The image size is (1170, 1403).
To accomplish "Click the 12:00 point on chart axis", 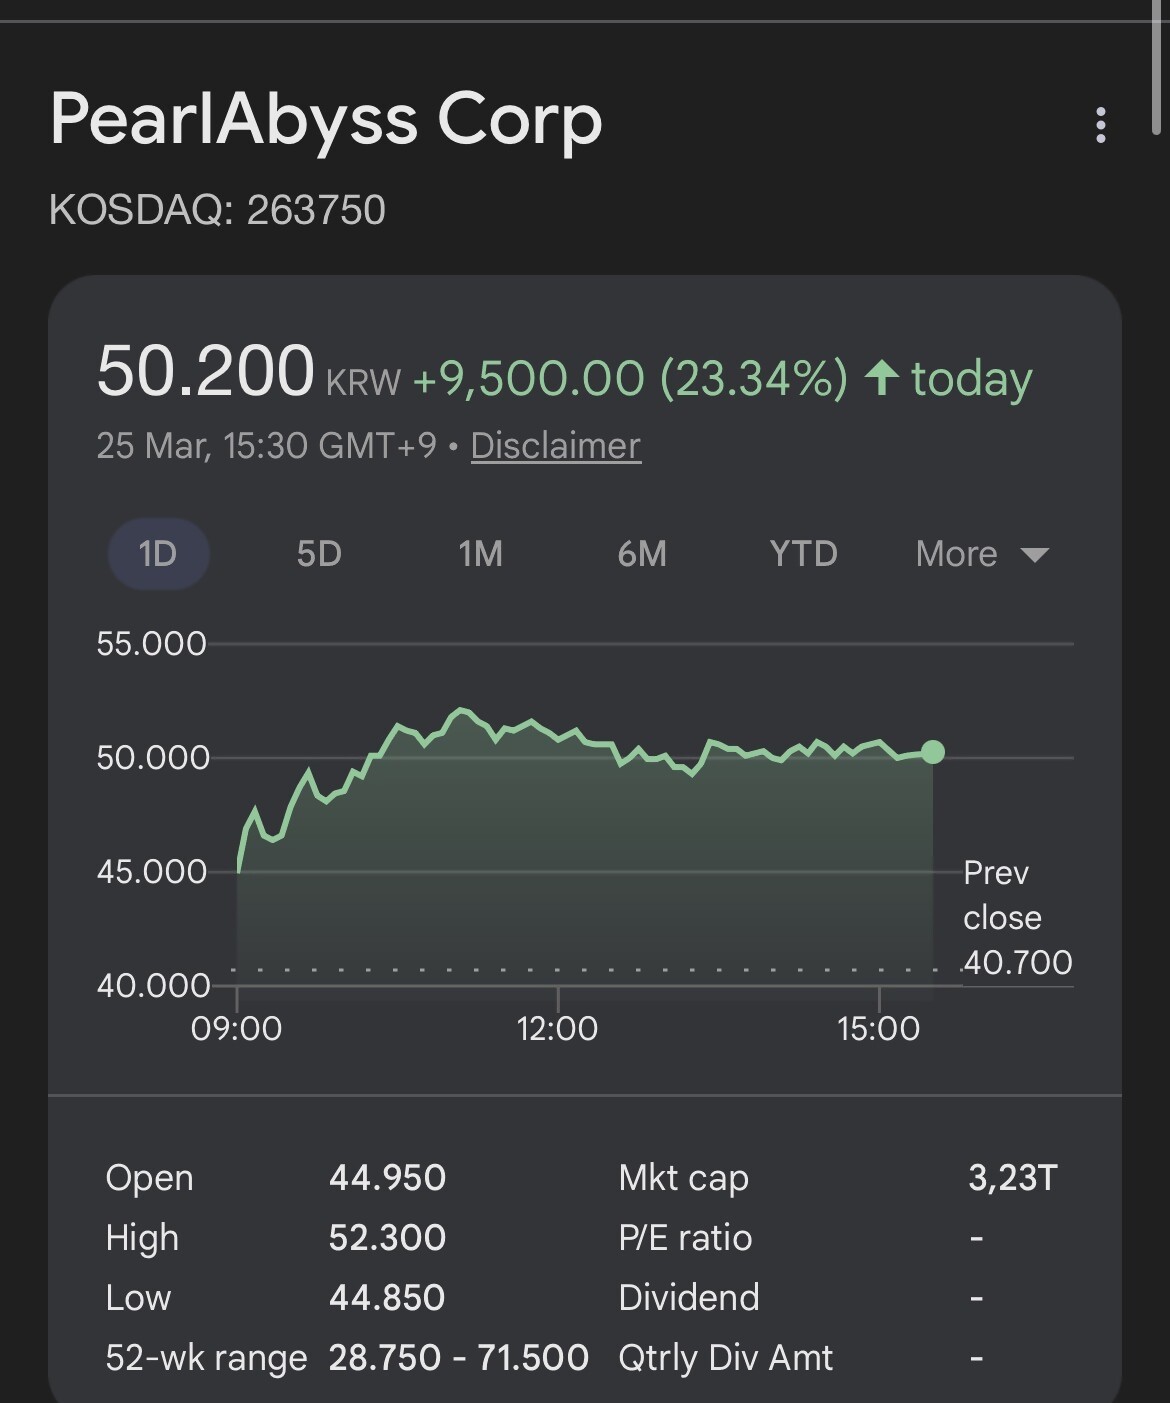I will tap(557, 1028).
